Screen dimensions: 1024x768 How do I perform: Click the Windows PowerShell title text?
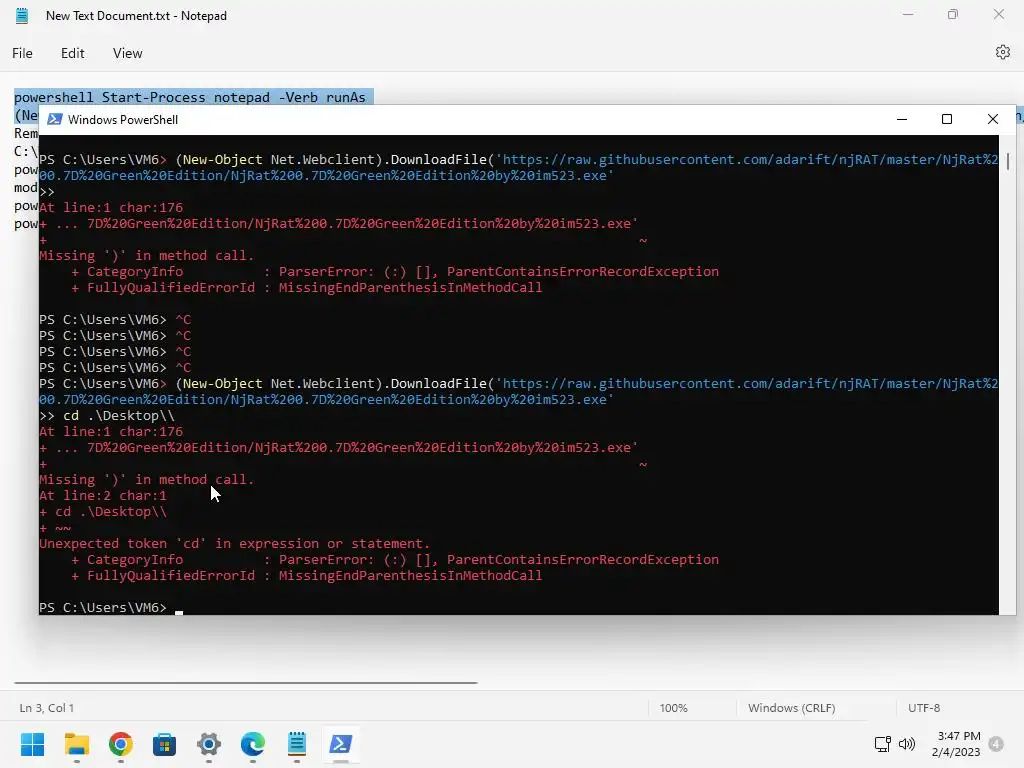[123, 120]
